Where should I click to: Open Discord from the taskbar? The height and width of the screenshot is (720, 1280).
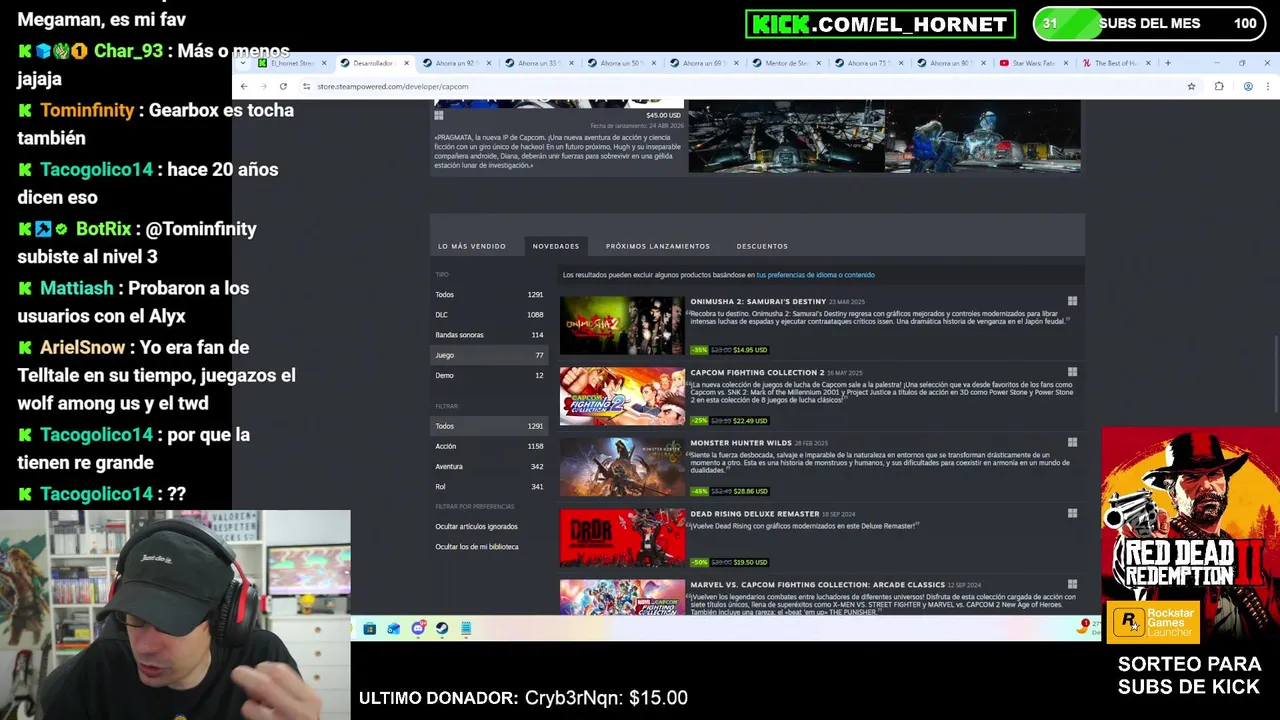click(418, 628)
